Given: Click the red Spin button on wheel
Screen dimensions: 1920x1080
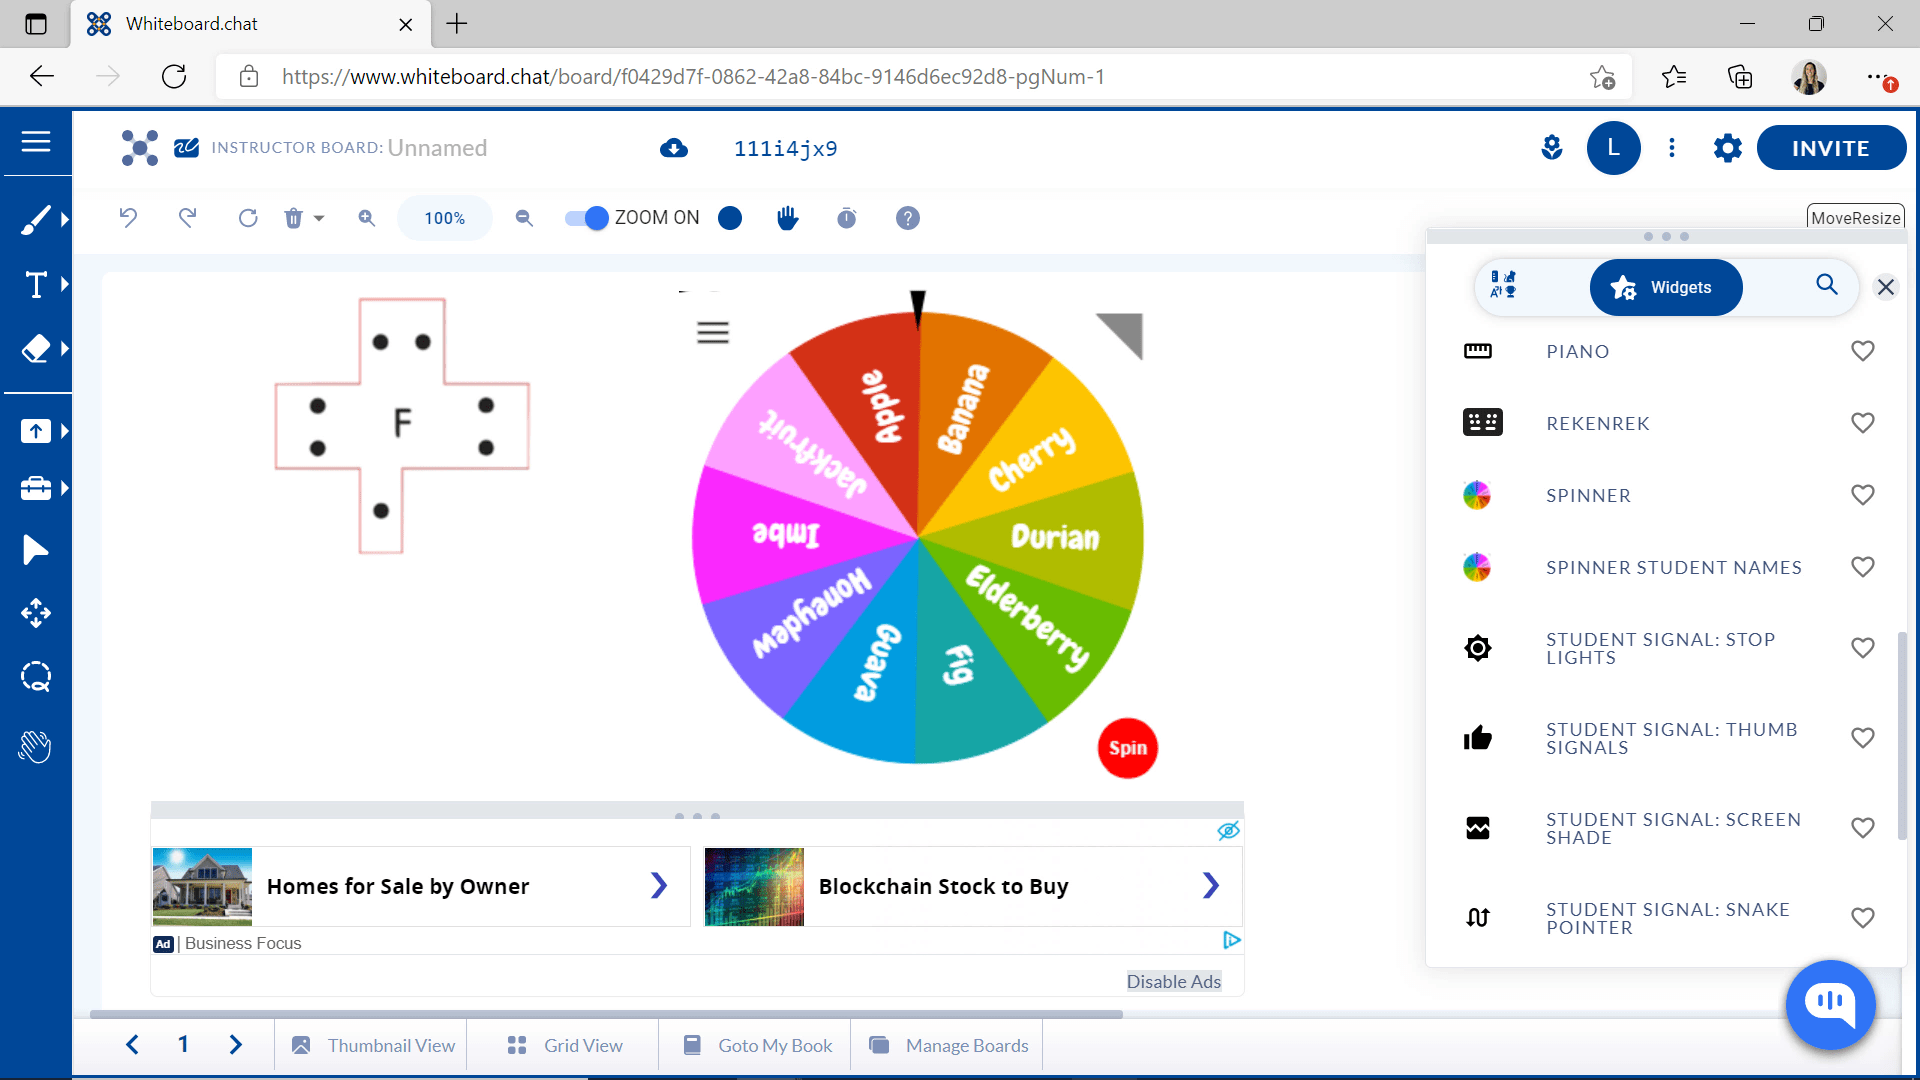Looking at the screenshot, I should click(1126, 749).
